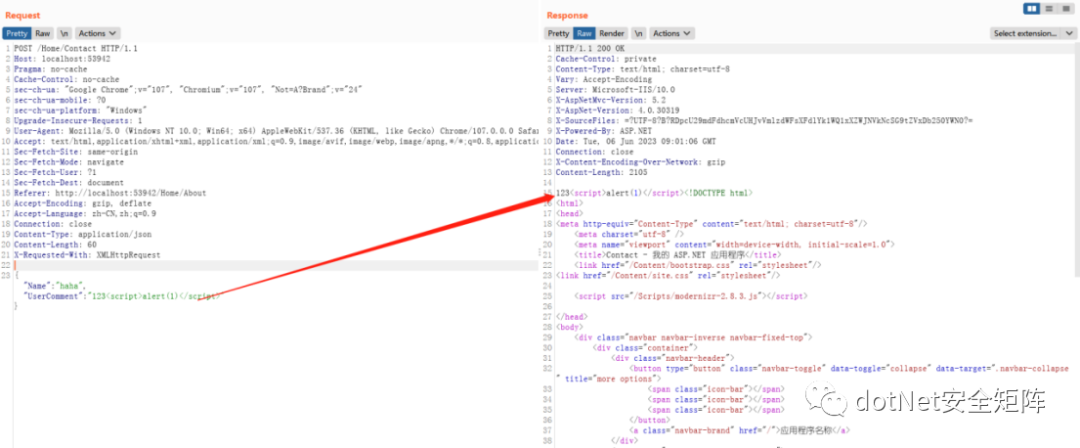This screenshot has height=448, width=1080.
Task: Click the Host: localhost:53942 header
Action: tap(63, 59)
